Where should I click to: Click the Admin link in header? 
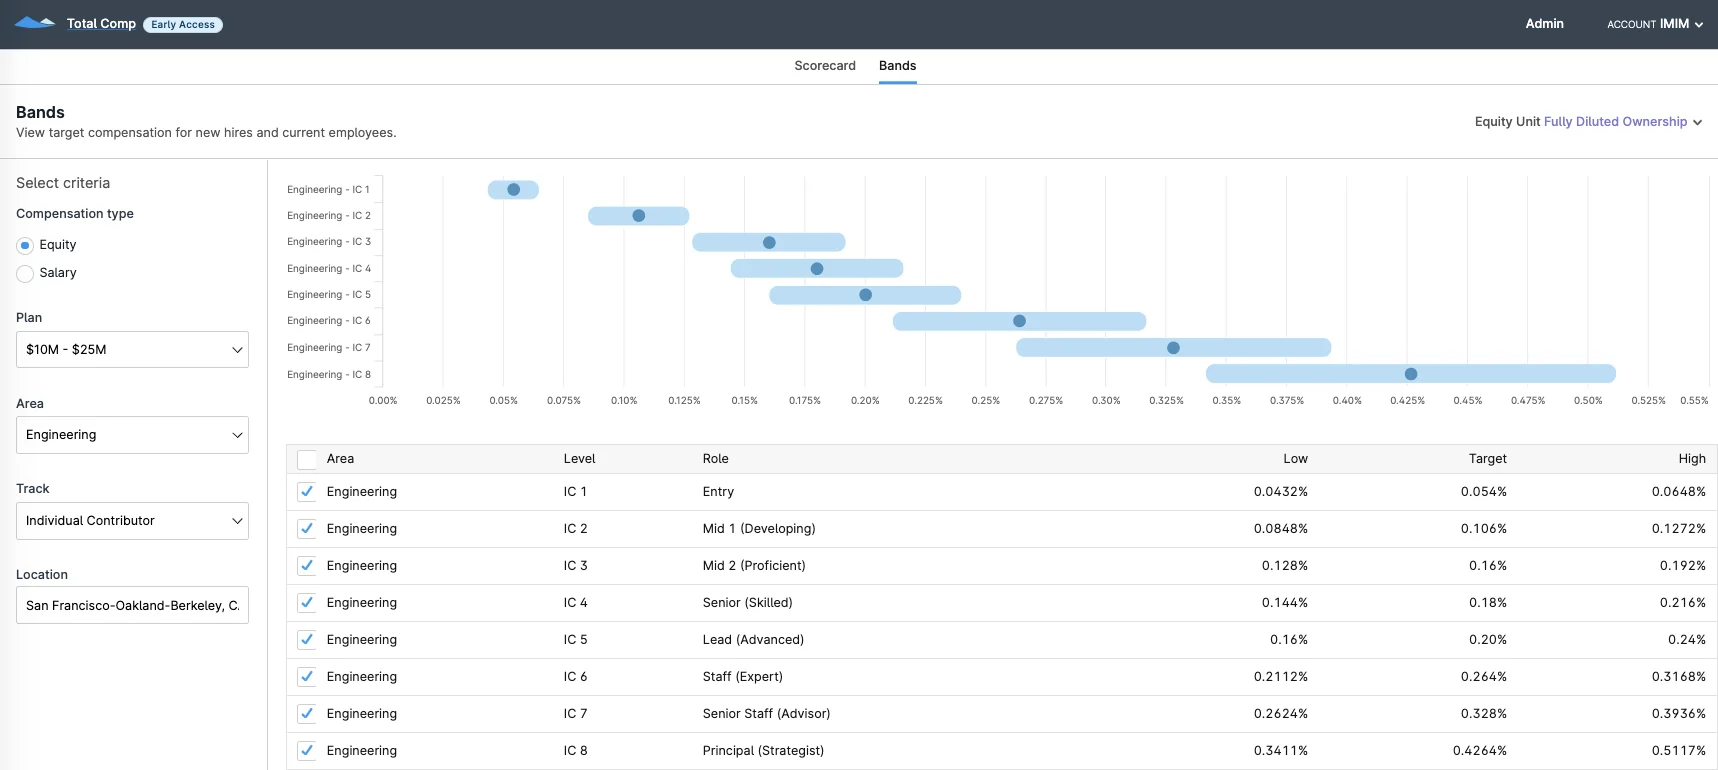tap(1544, 24)
